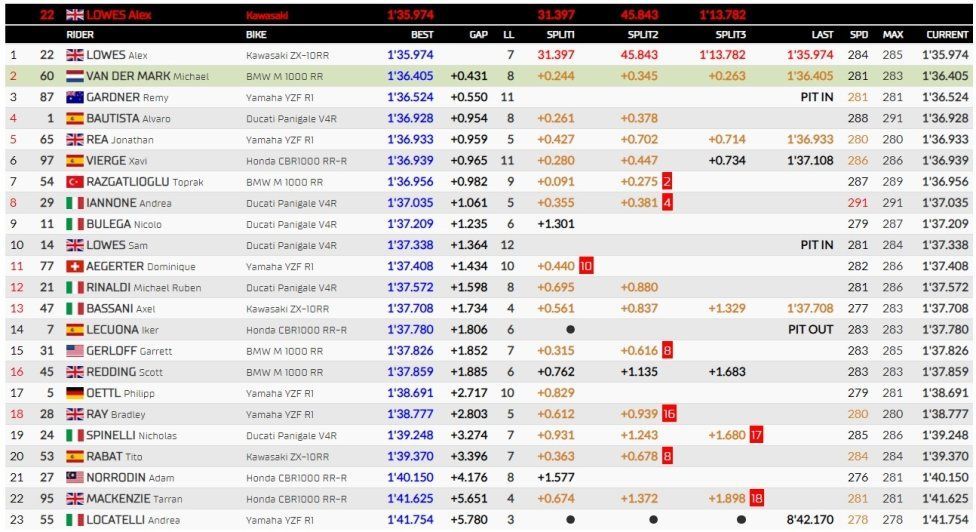Click +1.683 in Redding's SPLIT3 cell
The width and height of the screenshot is (976, 532).
[x=727, y=373]
